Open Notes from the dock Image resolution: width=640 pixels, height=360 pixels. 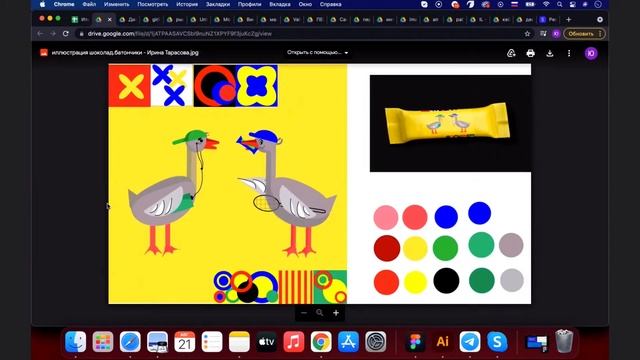(239, 341)
